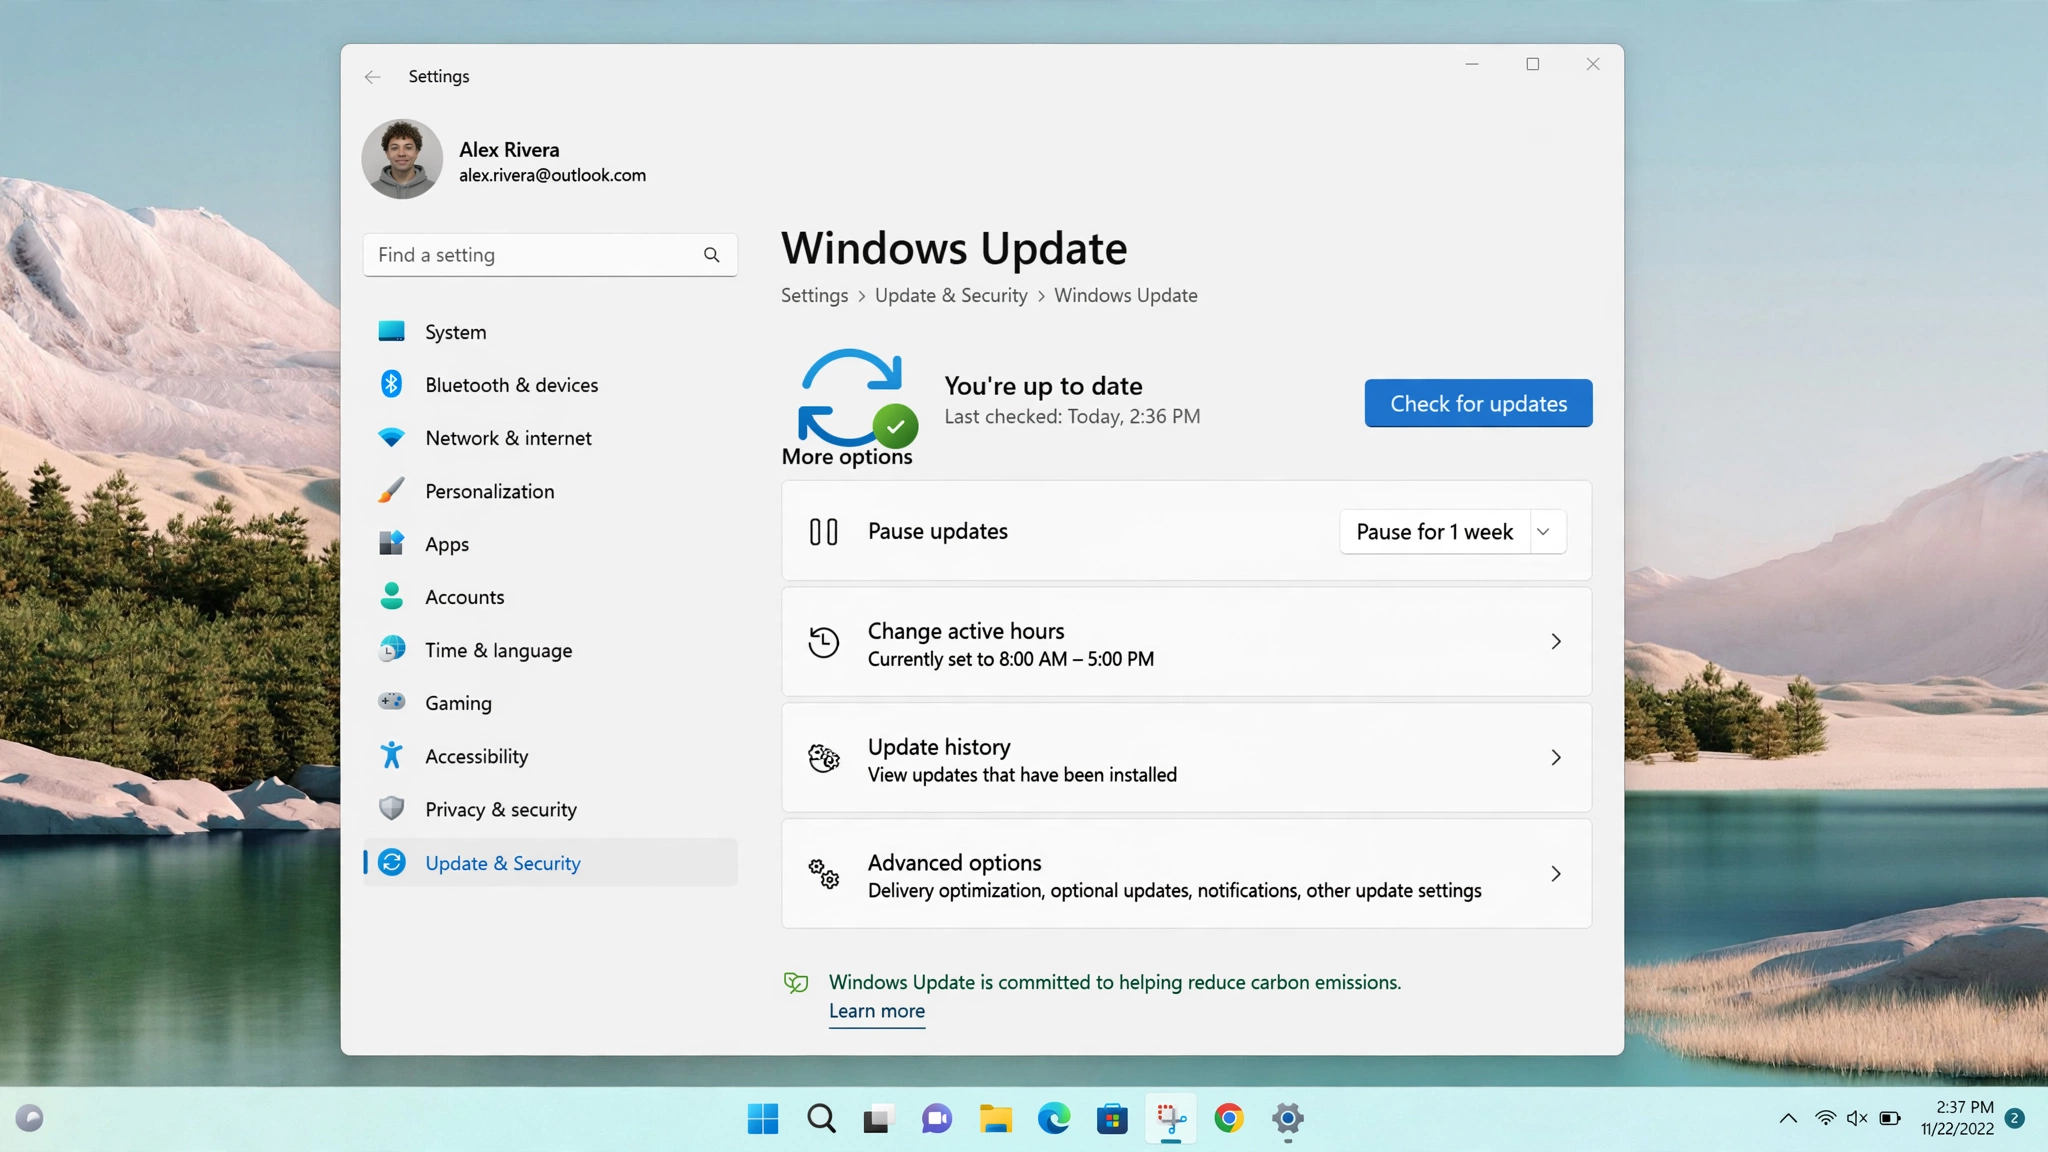This screenshot has width=2048, height=1152.
Task: Open the notification count badge
Action: (x=2015, y=1118)
